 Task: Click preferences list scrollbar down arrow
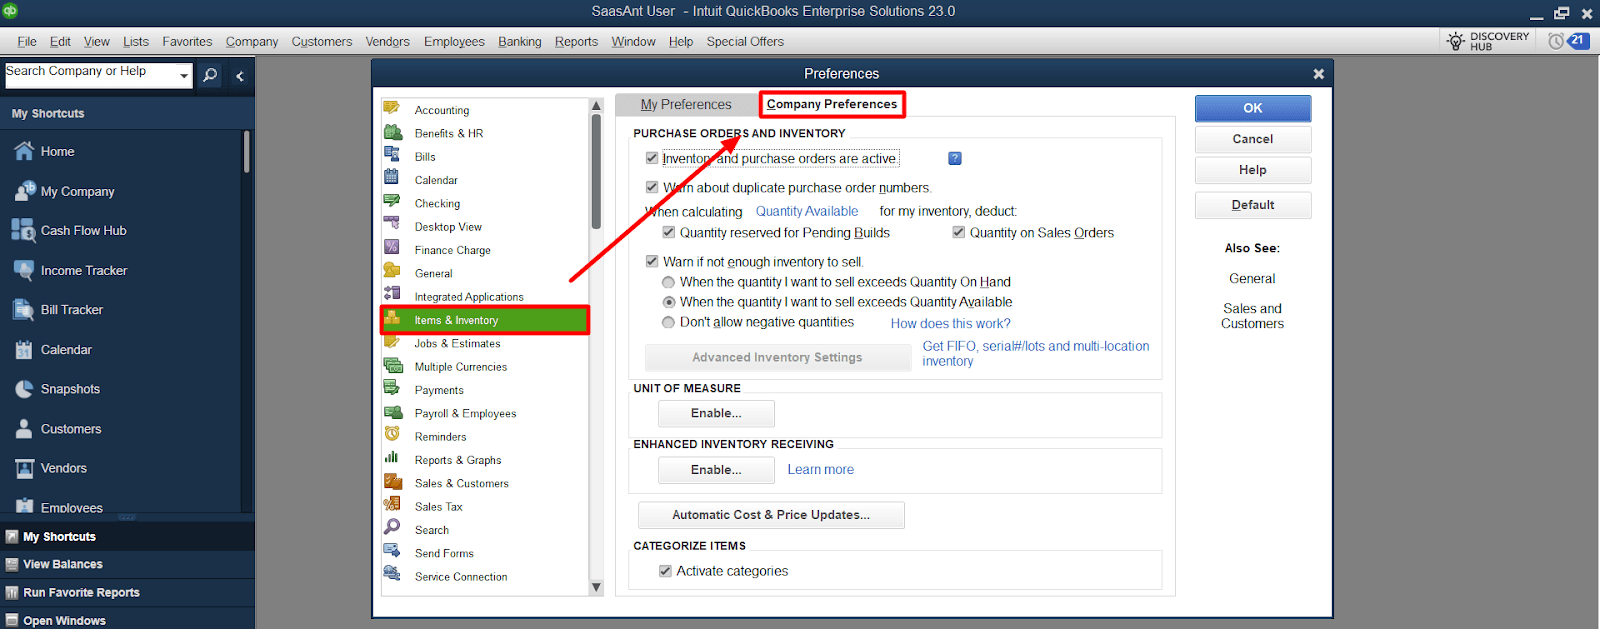597,587
